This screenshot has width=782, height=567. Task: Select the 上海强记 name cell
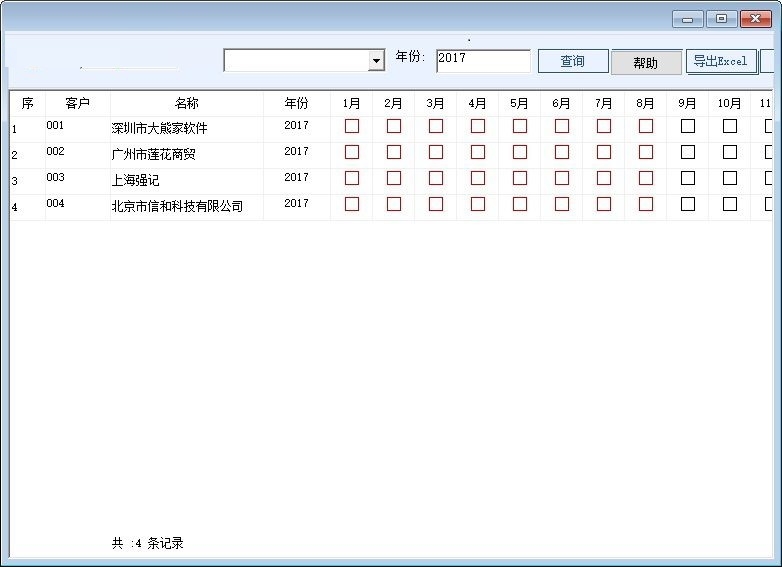(x=187, y=181)
